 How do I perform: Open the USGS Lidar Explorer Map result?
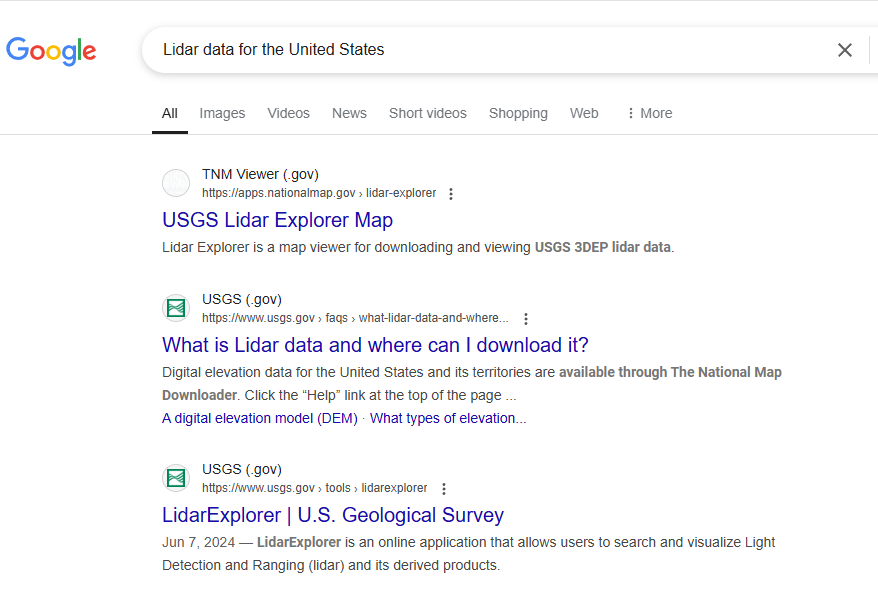tap(277, 220)
